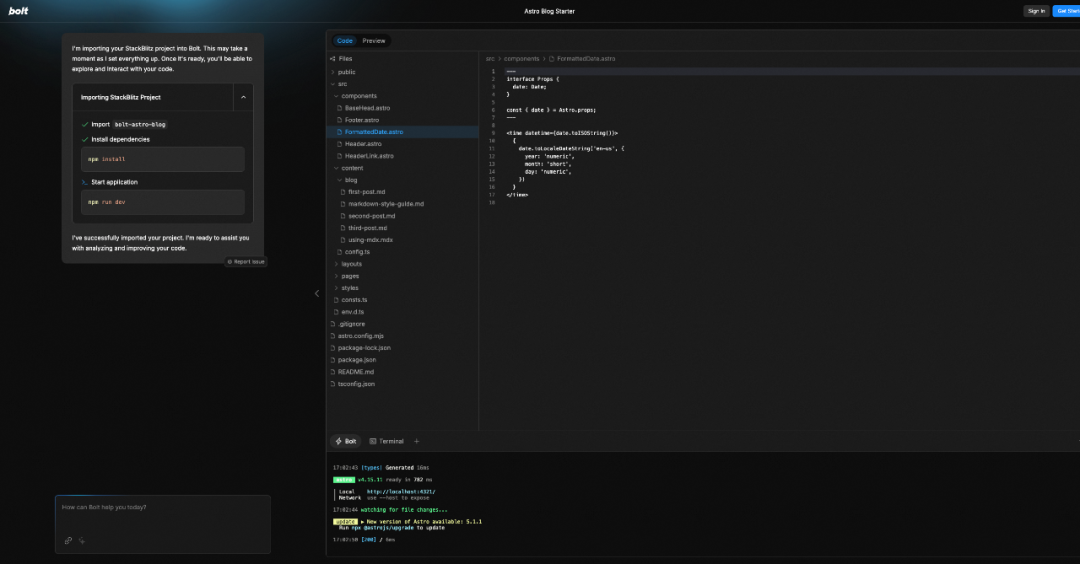
Task: Click the Files tree icon
Action: tap(333, 59)
